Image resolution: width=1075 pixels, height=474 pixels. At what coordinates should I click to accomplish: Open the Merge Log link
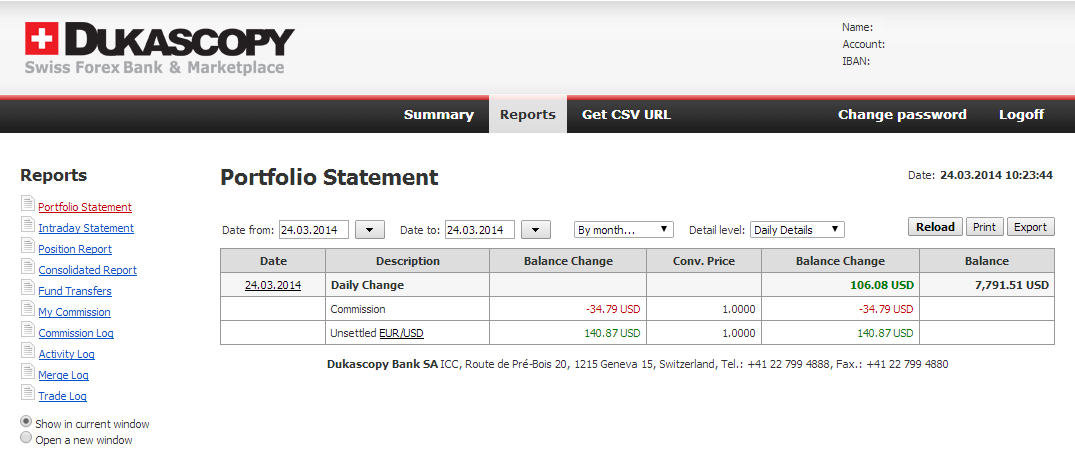(63, 375)
